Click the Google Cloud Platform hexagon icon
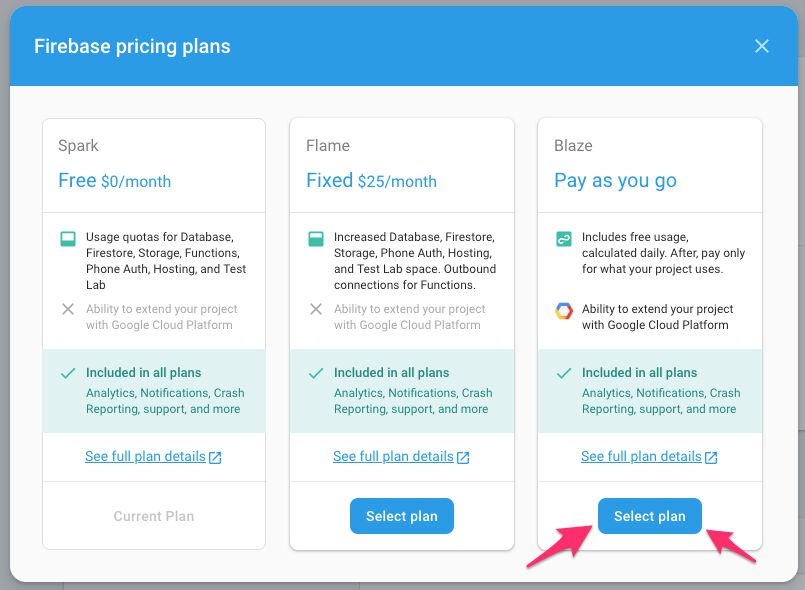The height and width of the screenshot is (590, 805). pyautogui.click(x=564, y=311)
